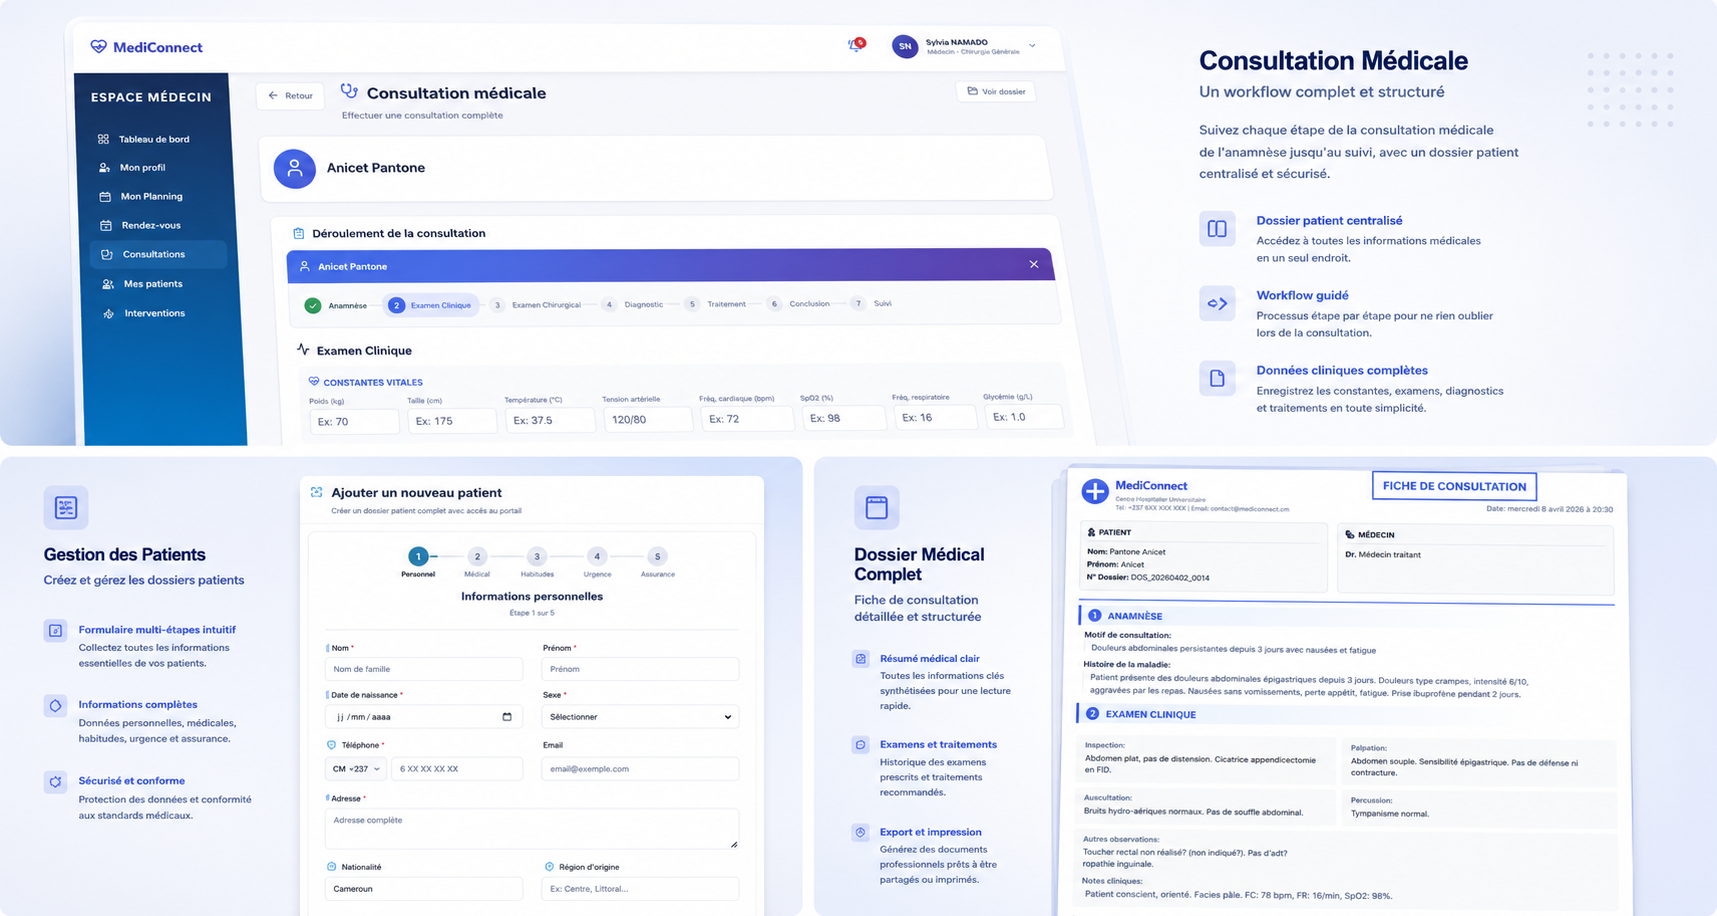Click the Résumé médical clair icon
1717x916 pixels.
(x=860, y=659)
